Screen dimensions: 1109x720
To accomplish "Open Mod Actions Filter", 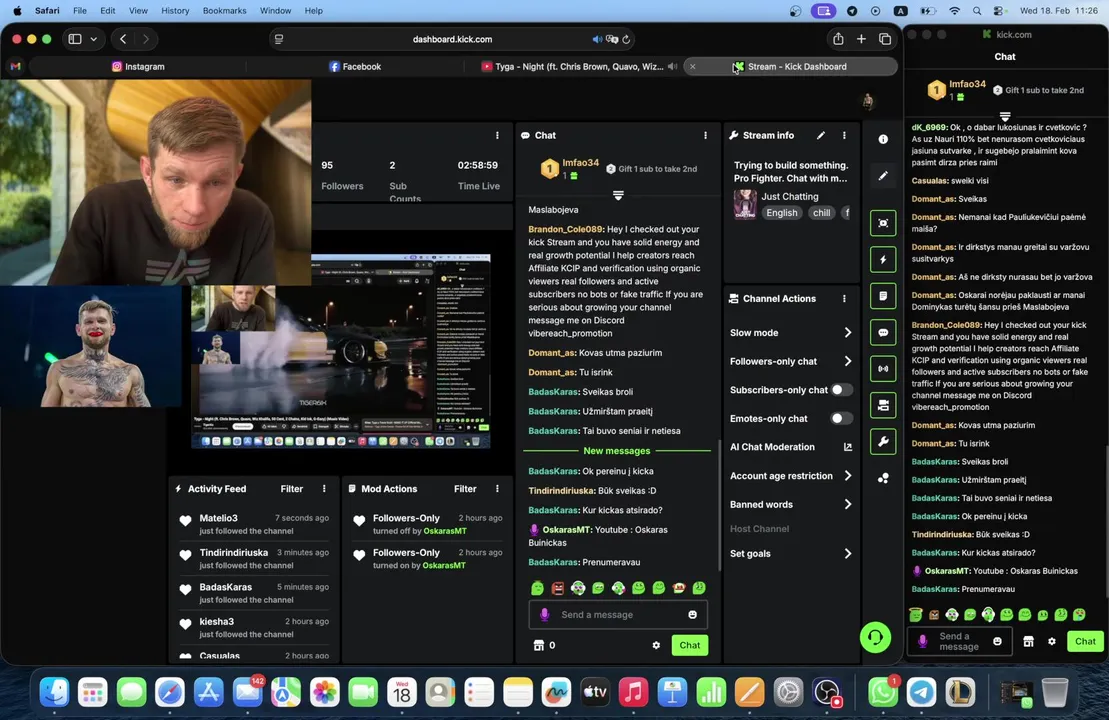I will [465, 489].
